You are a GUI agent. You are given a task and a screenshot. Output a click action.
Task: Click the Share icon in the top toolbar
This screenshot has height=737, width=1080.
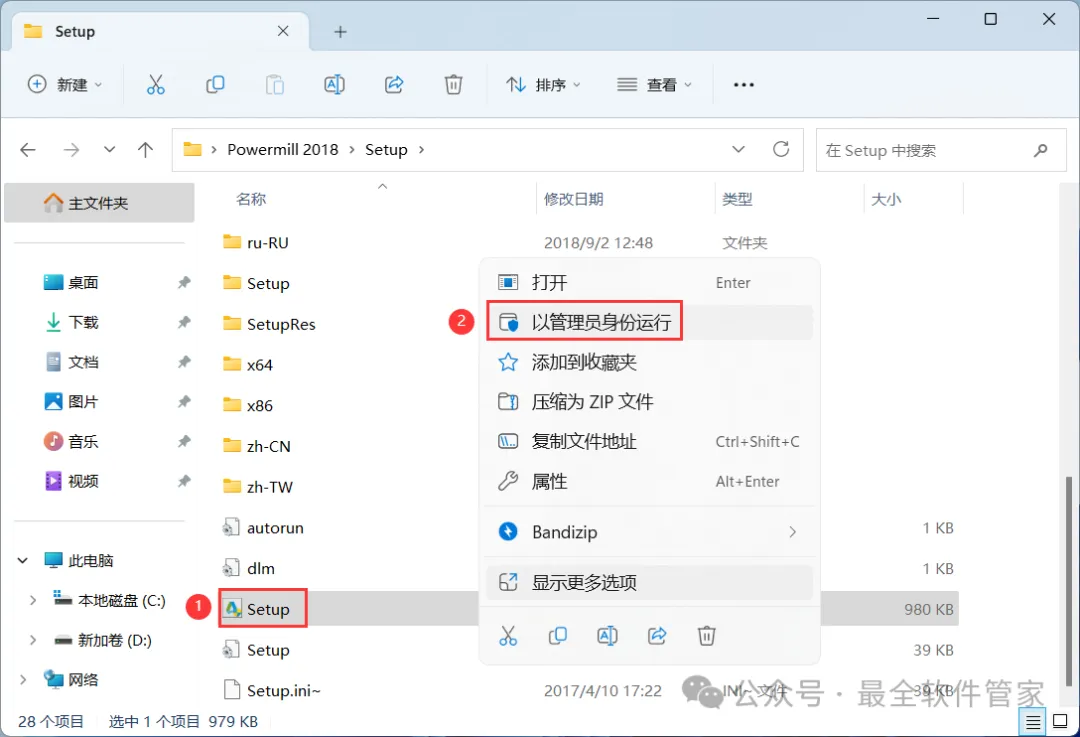[394, 85]
